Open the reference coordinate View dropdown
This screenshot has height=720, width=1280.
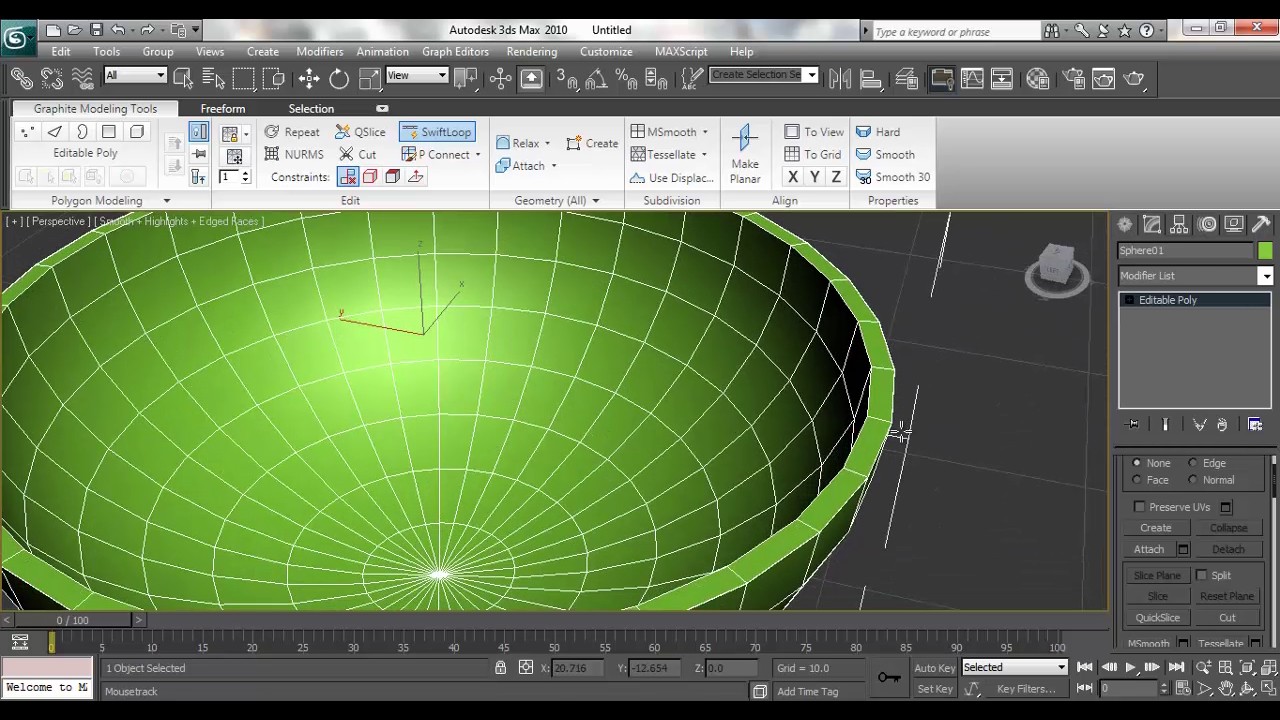417,75
